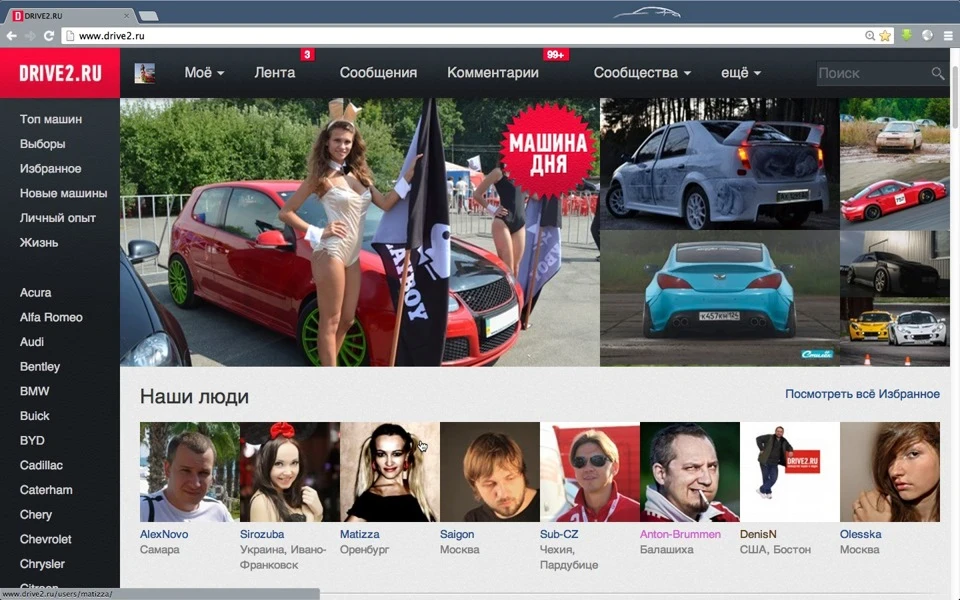
Task: Open AlexNovo profile photo
Action: click(x=189, y=472)
